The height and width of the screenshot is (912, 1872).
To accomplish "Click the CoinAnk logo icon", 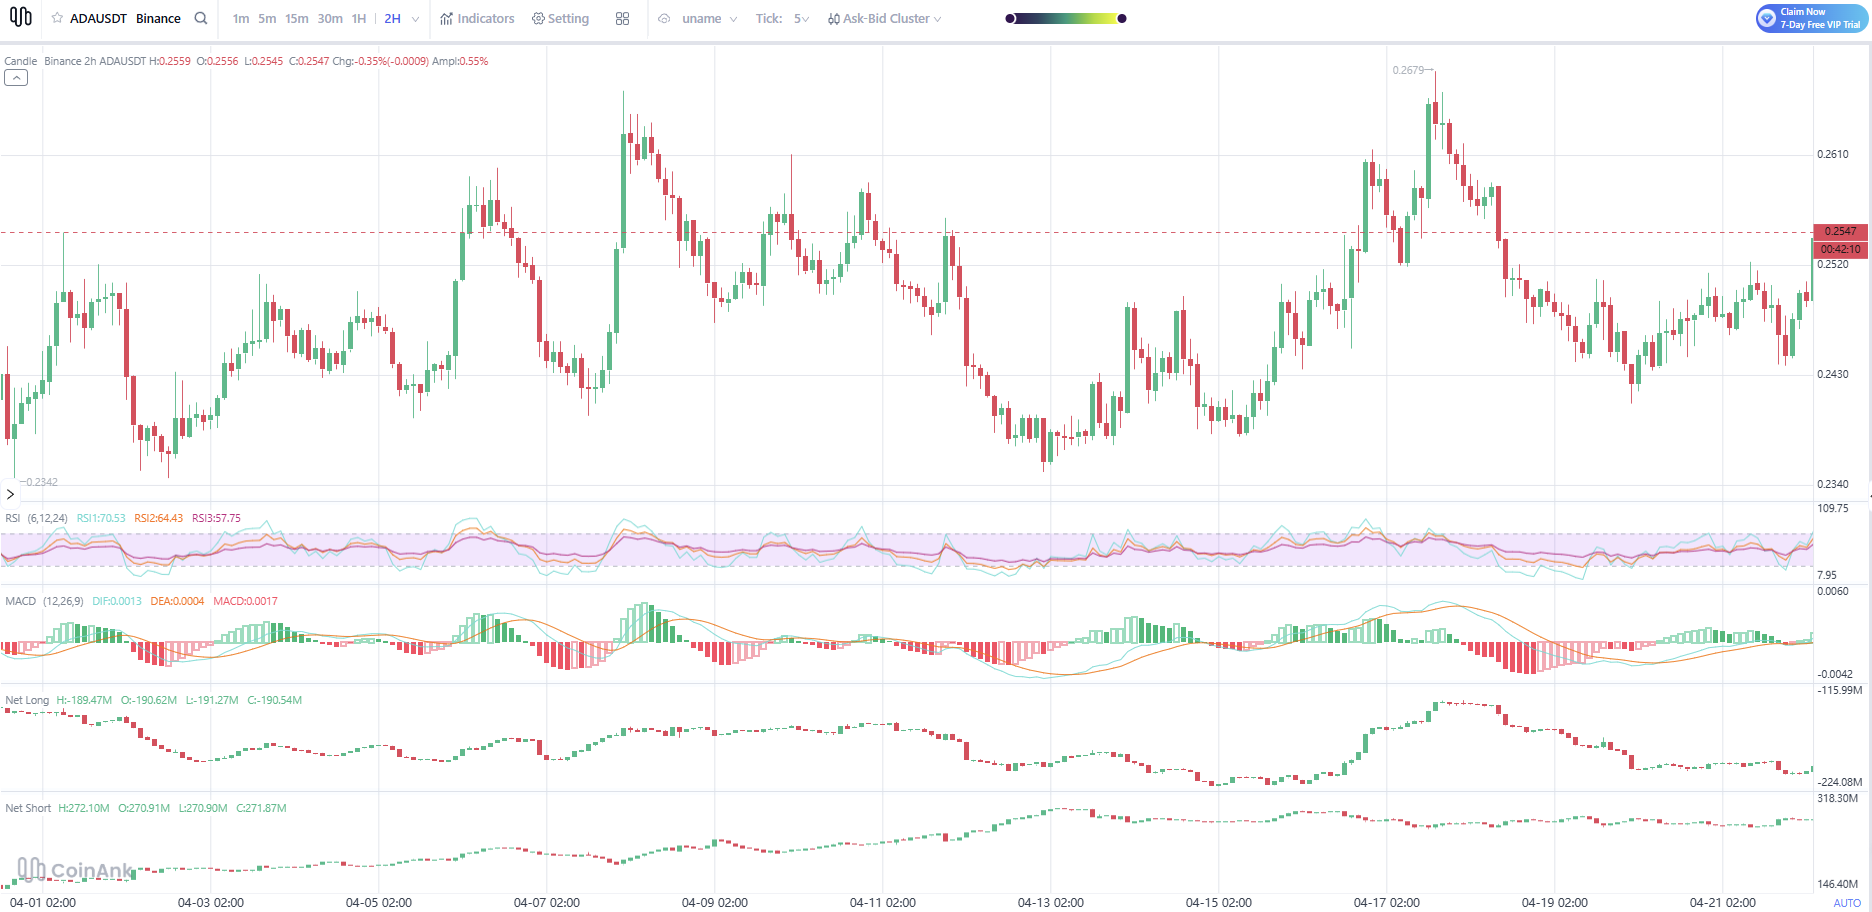I will click(x=20, y=17).
